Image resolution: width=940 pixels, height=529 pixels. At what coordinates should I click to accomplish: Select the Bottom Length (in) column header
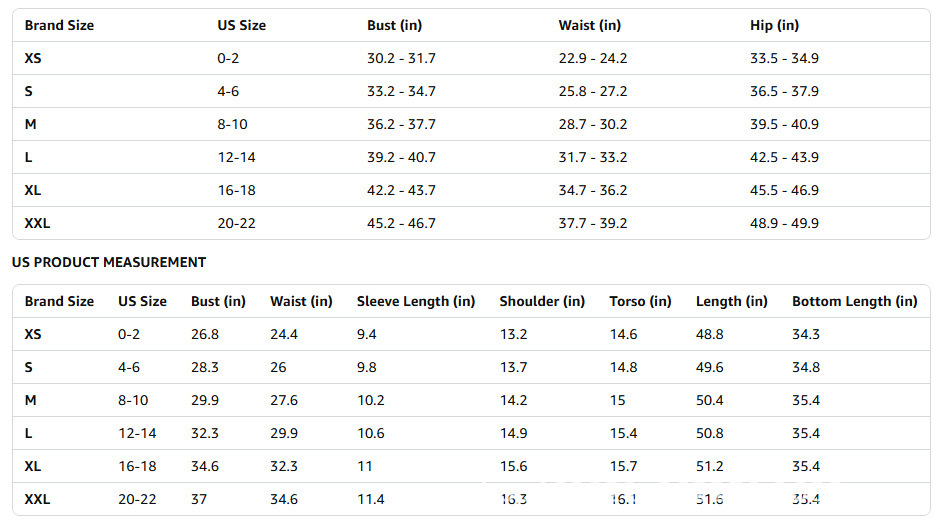point(854,301)
